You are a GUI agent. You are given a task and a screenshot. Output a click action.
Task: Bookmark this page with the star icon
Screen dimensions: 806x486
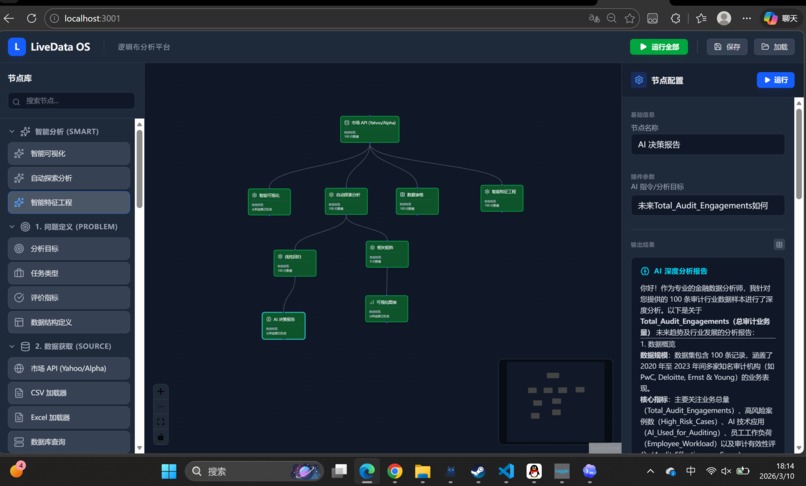(630, 19)
